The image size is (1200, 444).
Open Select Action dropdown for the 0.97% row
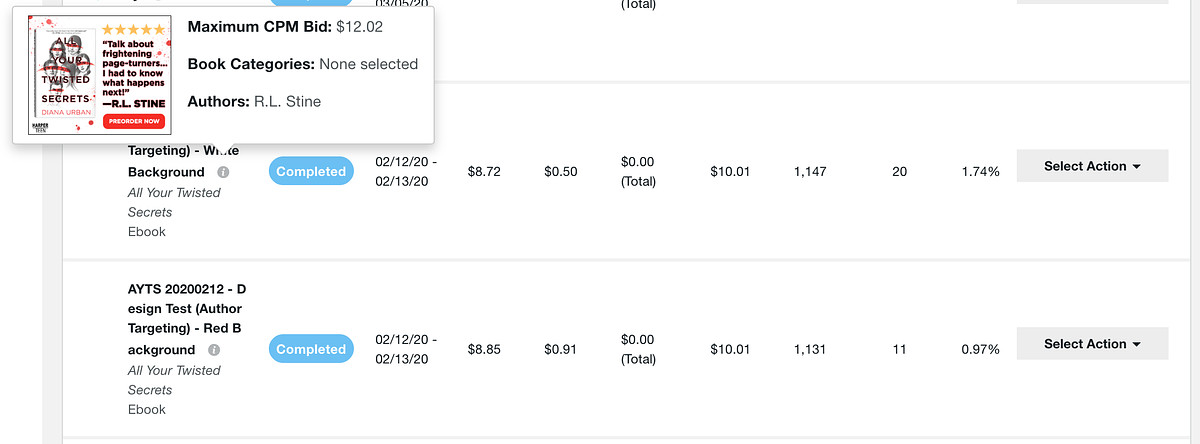[x=1092, y=344]
